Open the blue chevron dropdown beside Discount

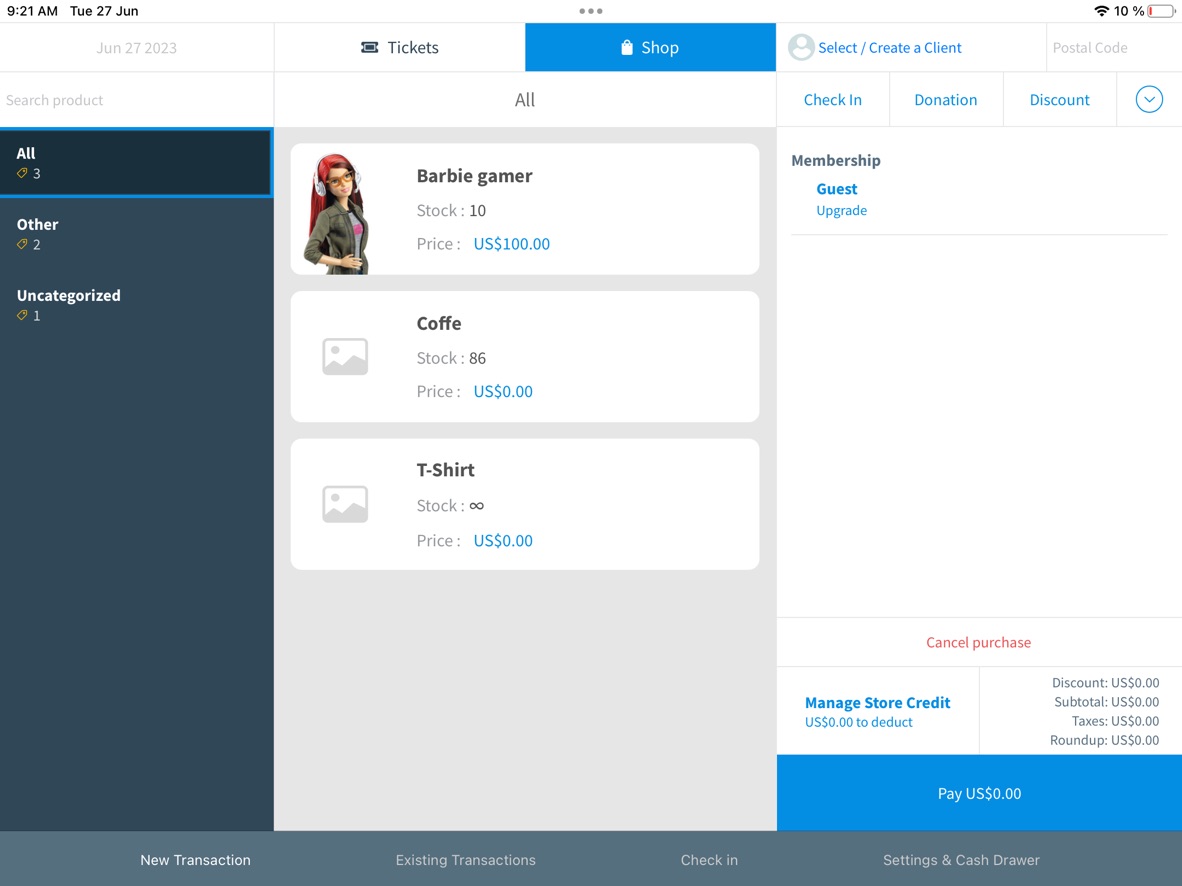1149,99
